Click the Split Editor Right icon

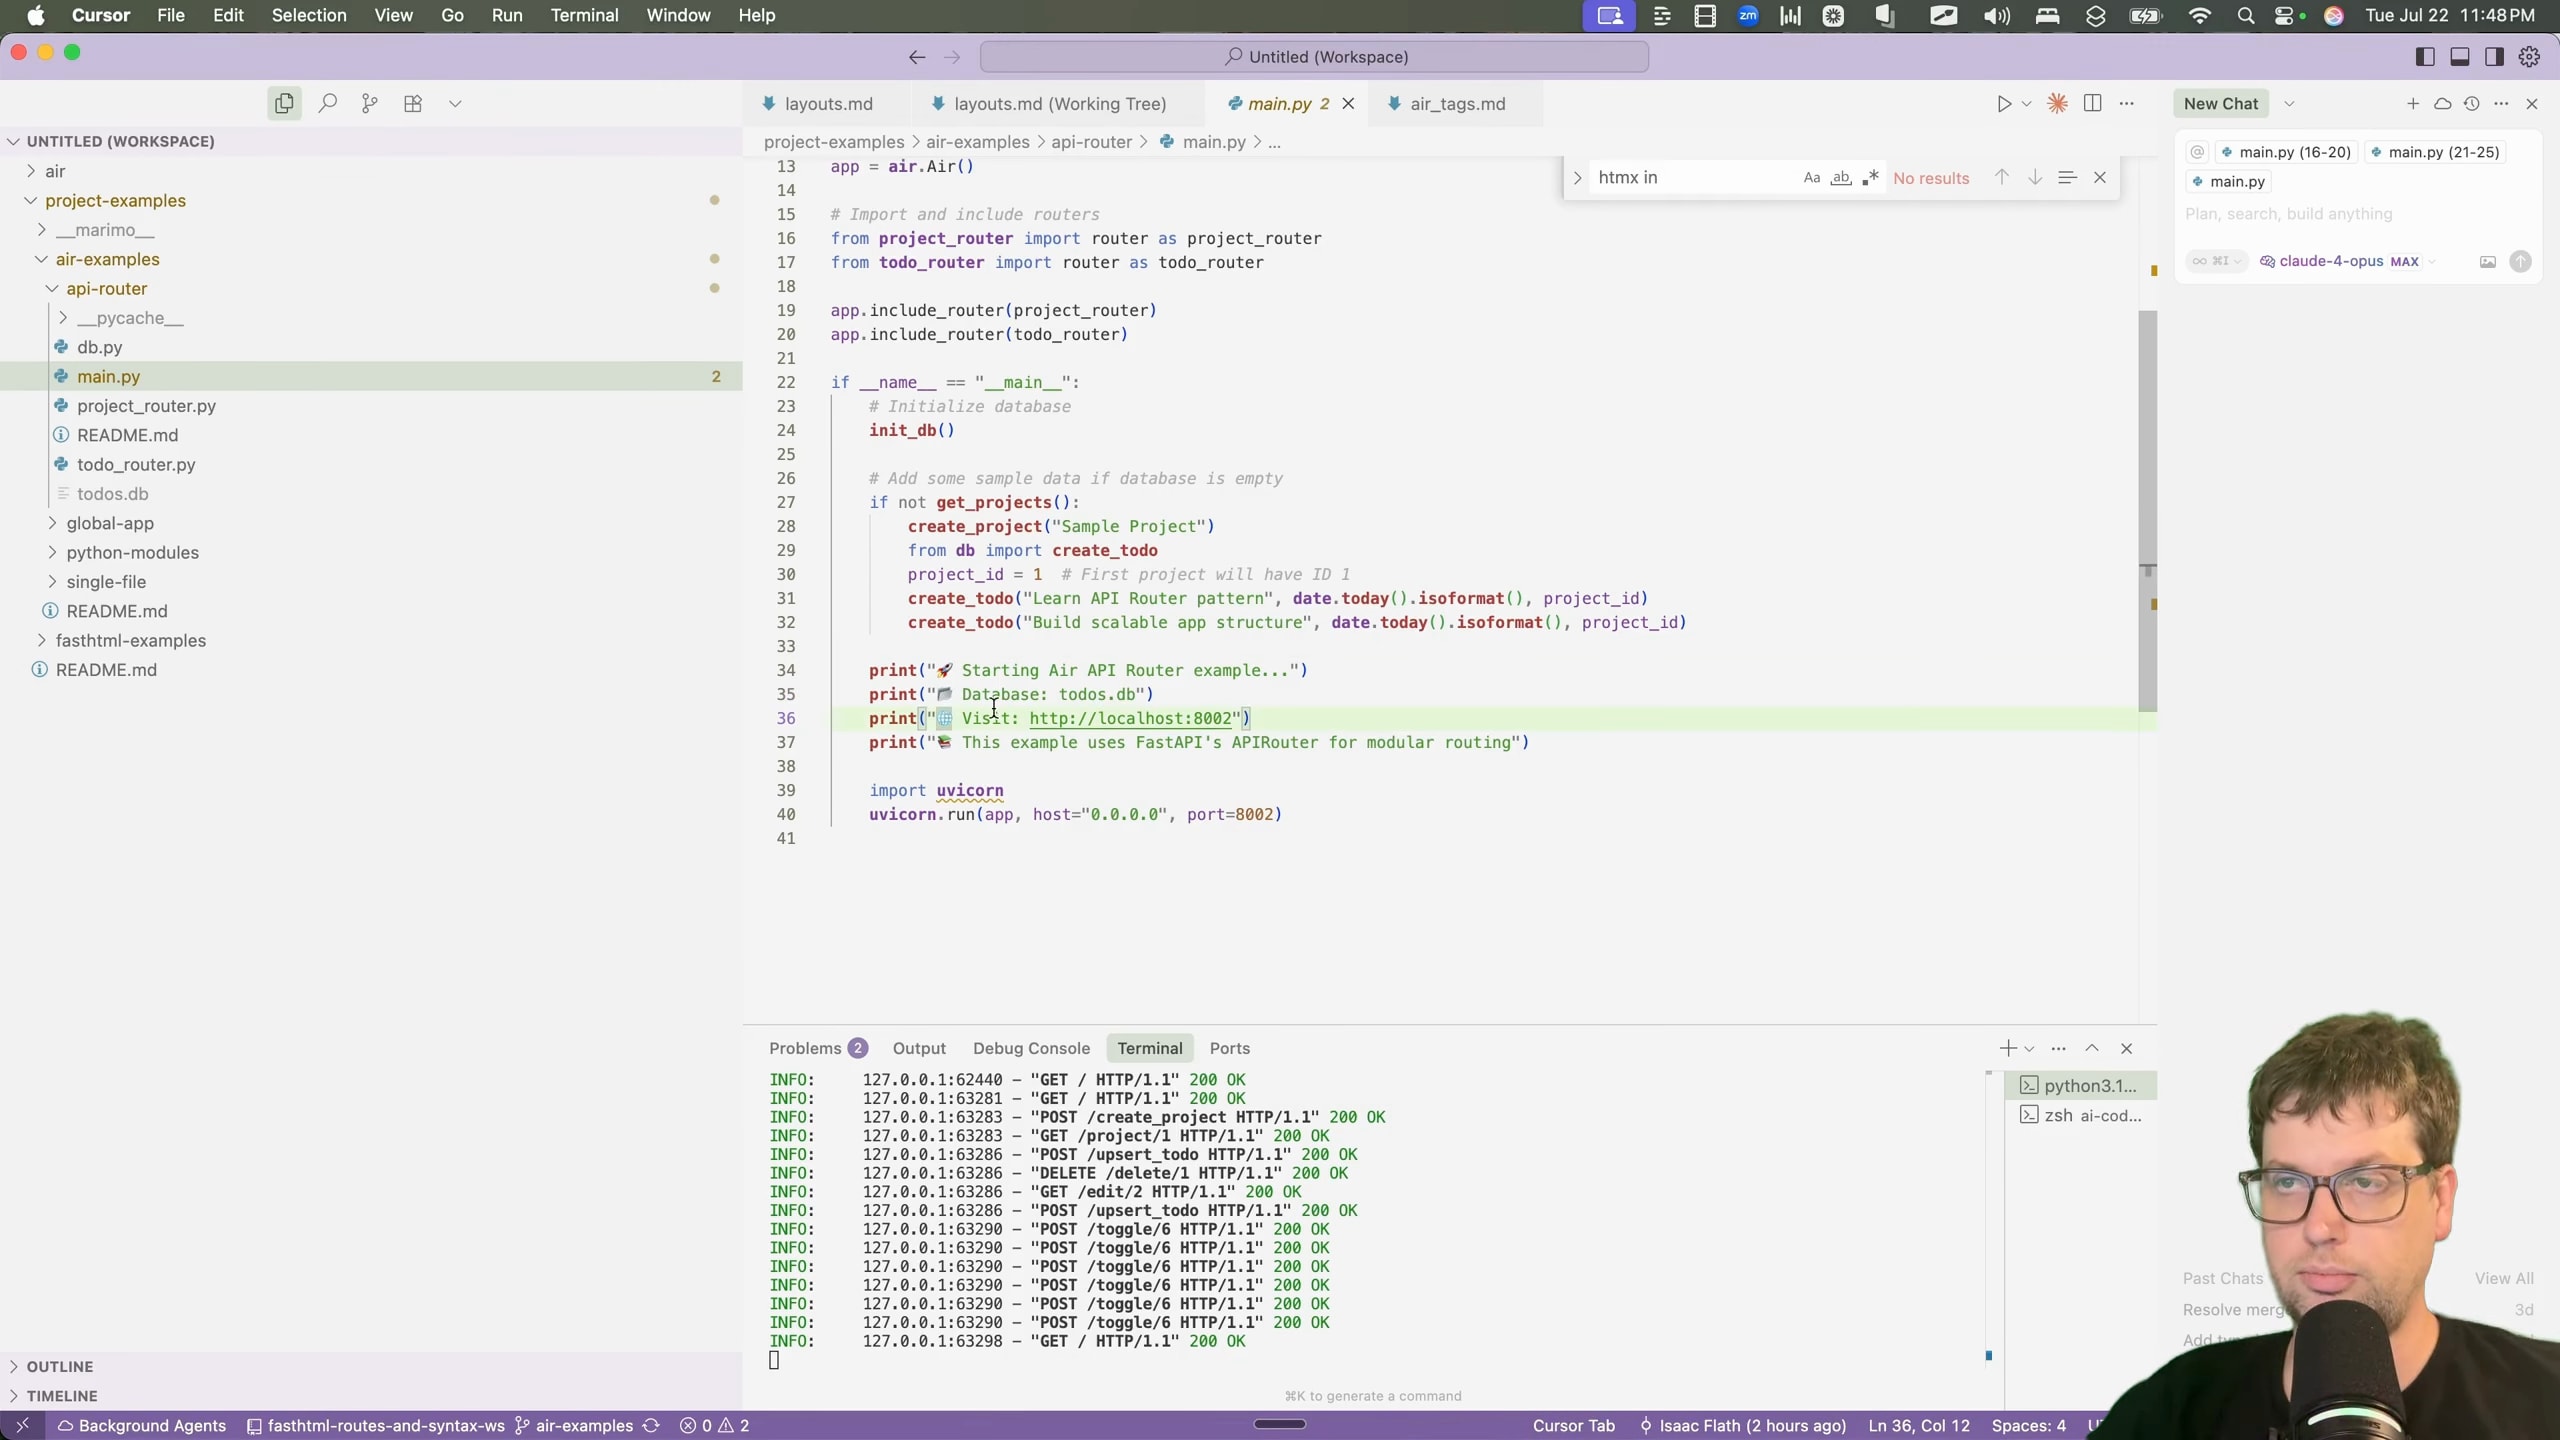point(2092,103)
